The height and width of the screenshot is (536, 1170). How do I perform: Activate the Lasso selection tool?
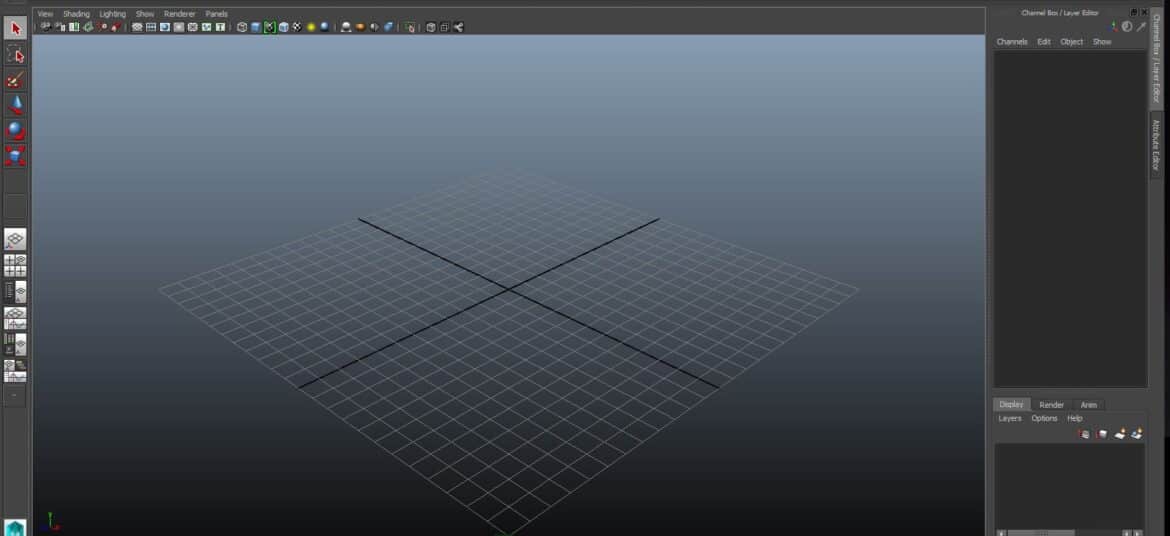16,54
